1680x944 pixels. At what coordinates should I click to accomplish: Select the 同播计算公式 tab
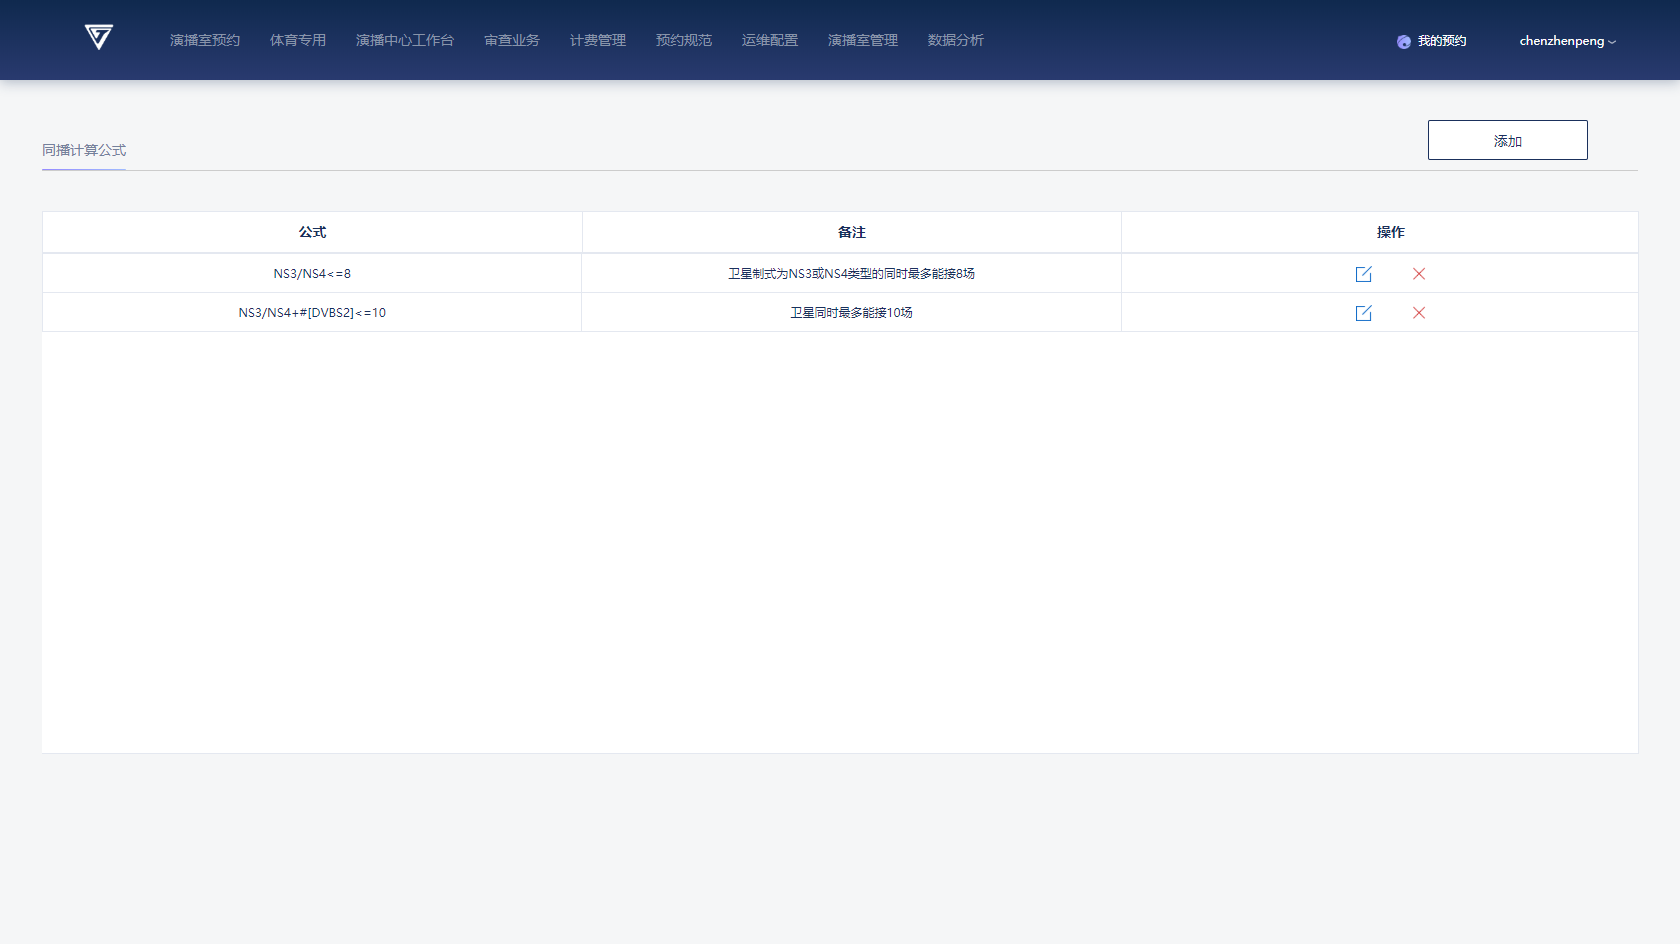[x=84, y=150]
